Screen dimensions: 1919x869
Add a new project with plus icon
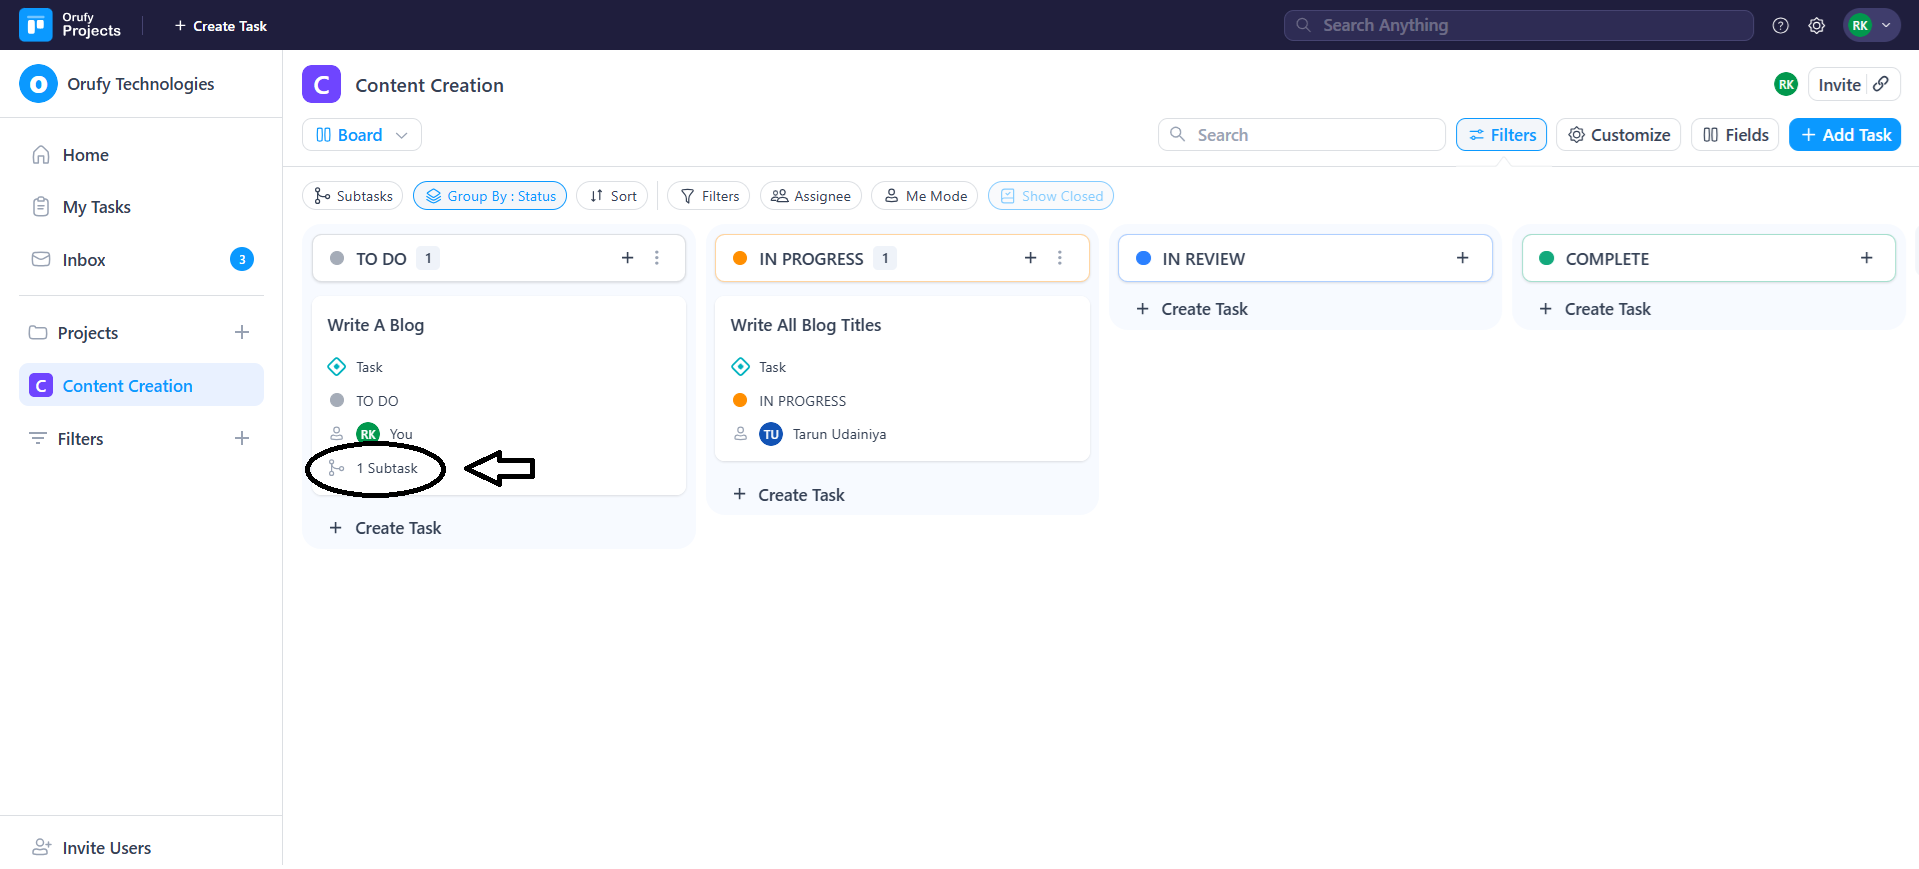point(241,332)
